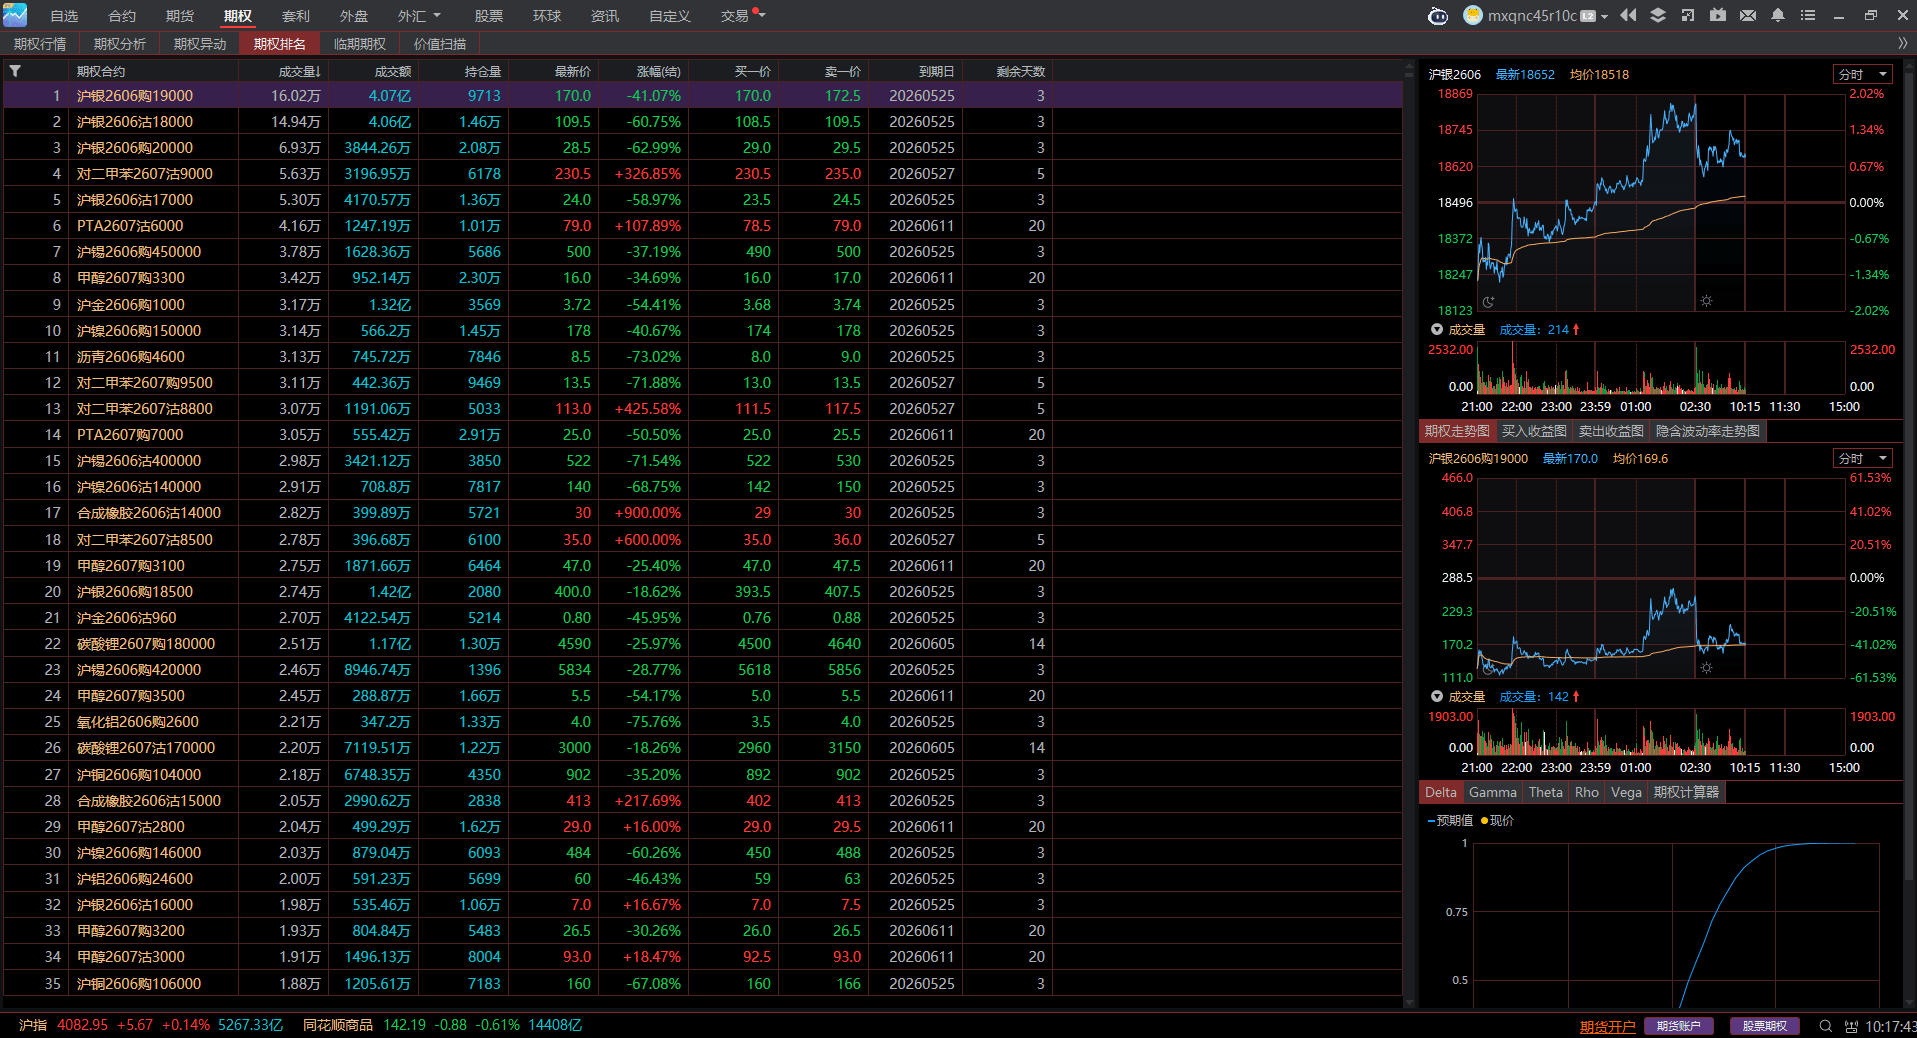The image size is (1917, 1038).
Task: Toggle 成交量 radio under 沪银2606 chart
Action: [x=1437, y=329]
